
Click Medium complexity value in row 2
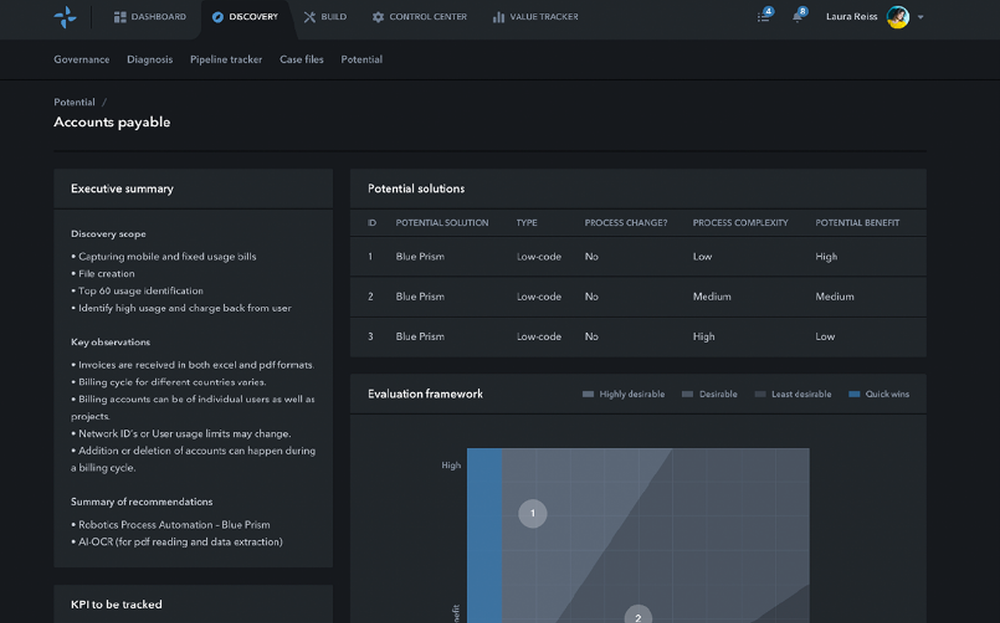(x=712, y=297)
